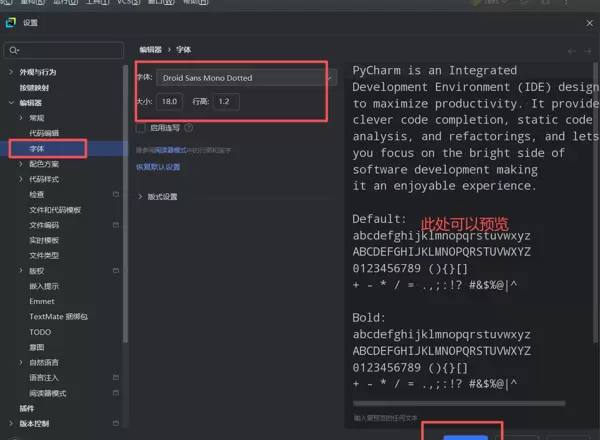Expand the 版式设置 section
Screen dimensions: 600x440
coord(140,197)
